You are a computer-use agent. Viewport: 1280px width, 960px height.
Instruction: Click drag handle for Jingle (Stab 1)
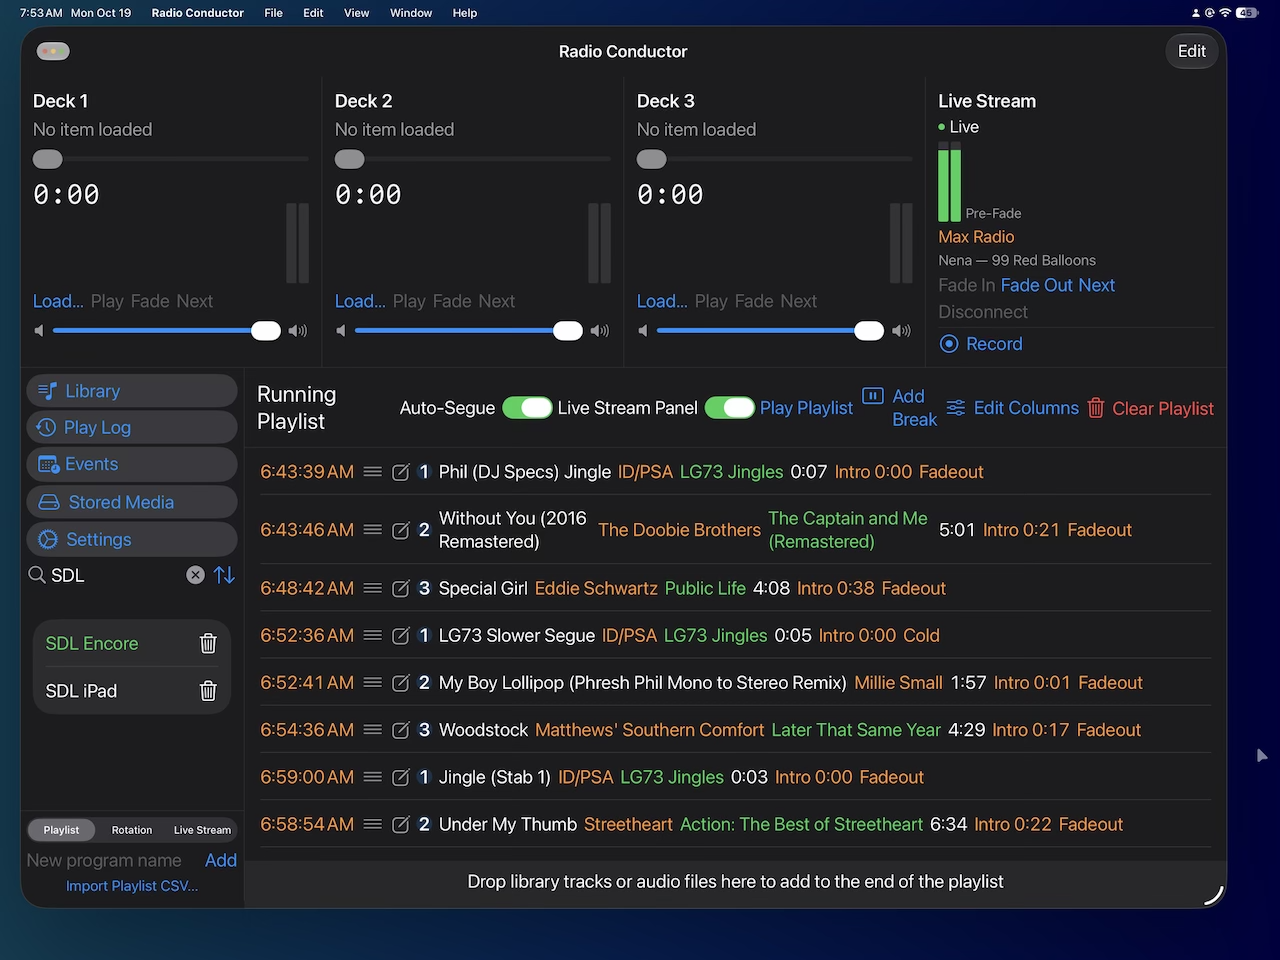[373, 777]
